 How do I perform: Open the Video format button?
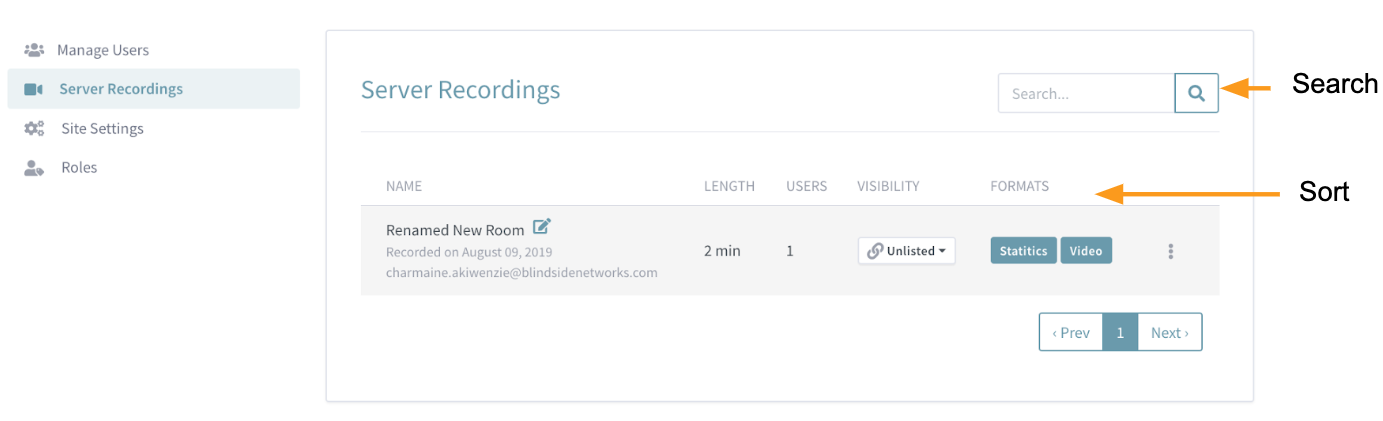[1086, 250]
